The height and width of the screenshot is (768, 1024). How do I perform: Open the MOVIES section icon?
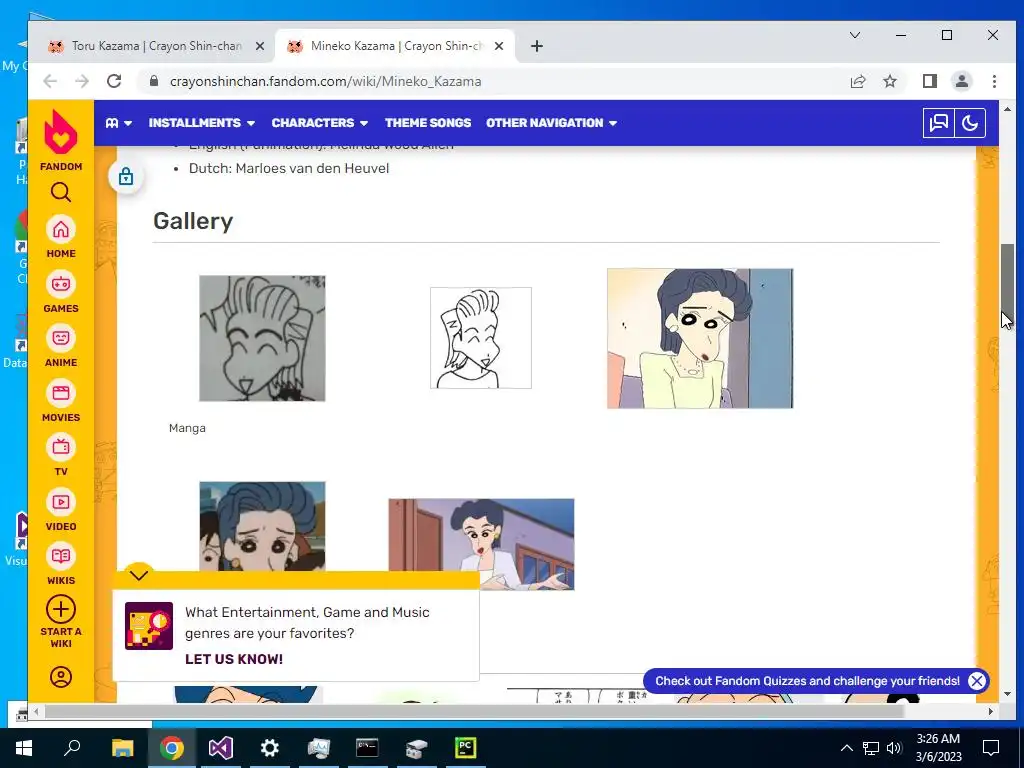[61, 393]
